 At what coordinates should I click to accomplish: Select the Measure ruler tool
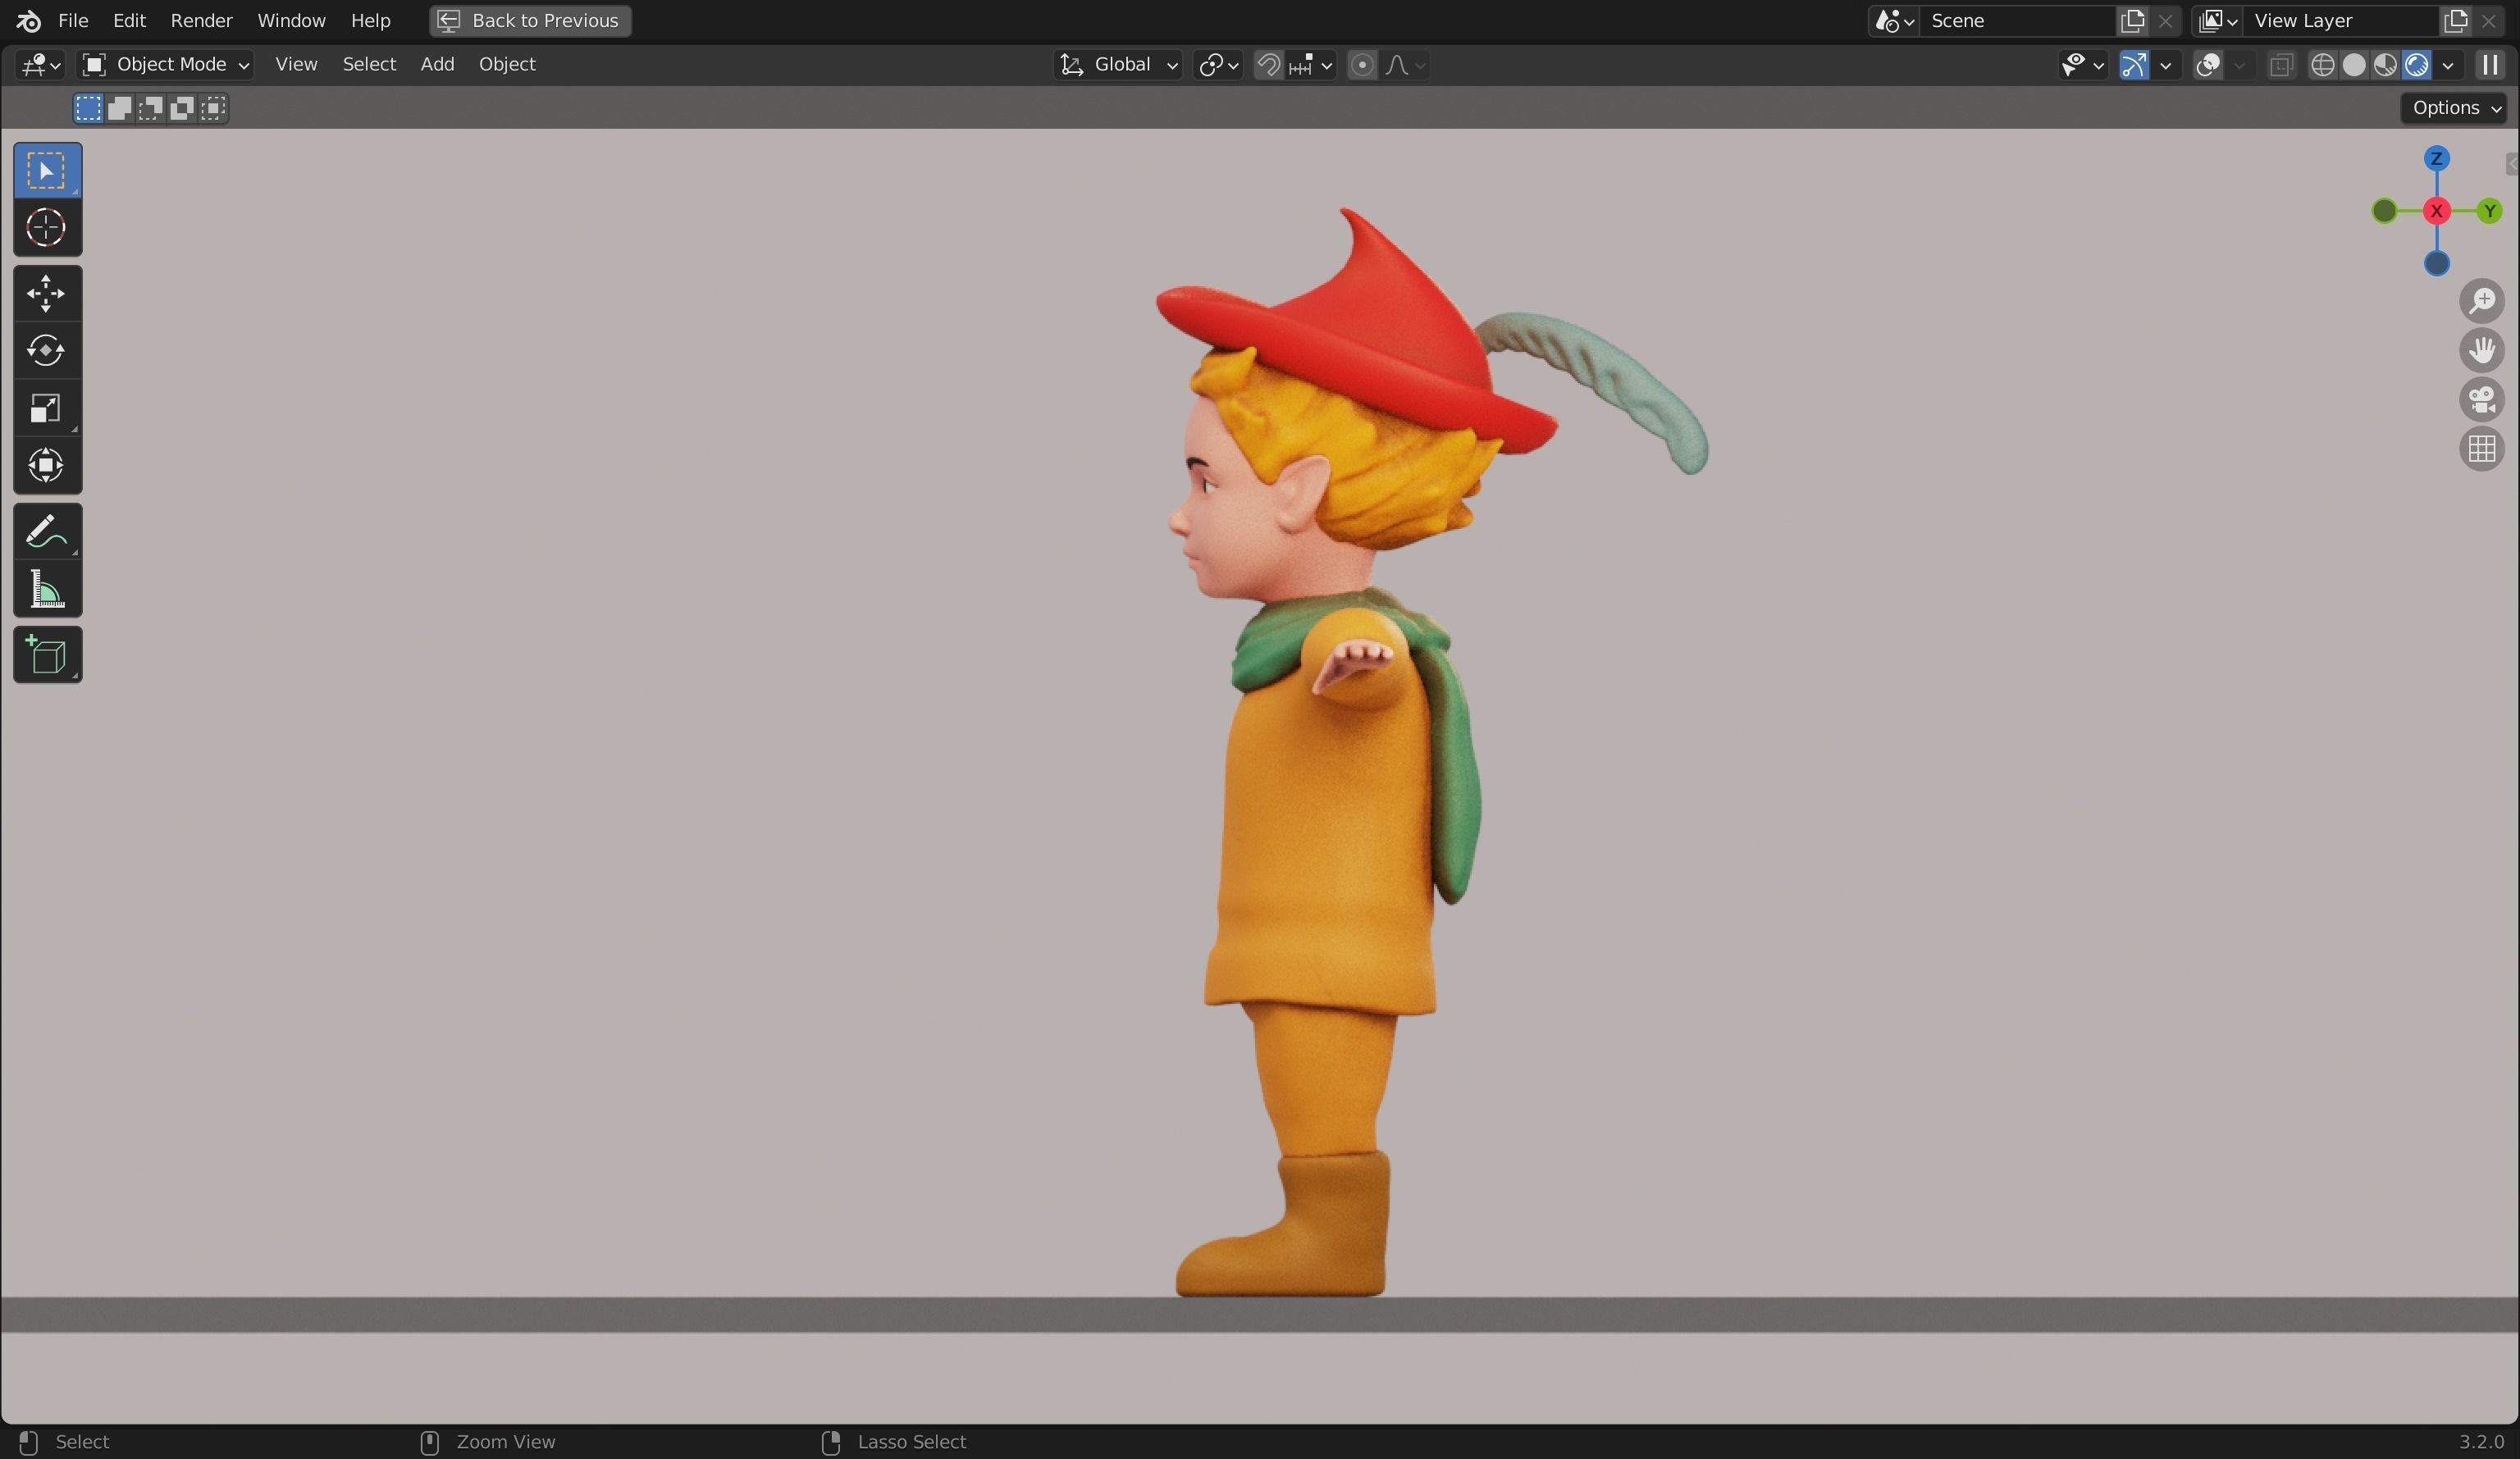tap(47, 589)
